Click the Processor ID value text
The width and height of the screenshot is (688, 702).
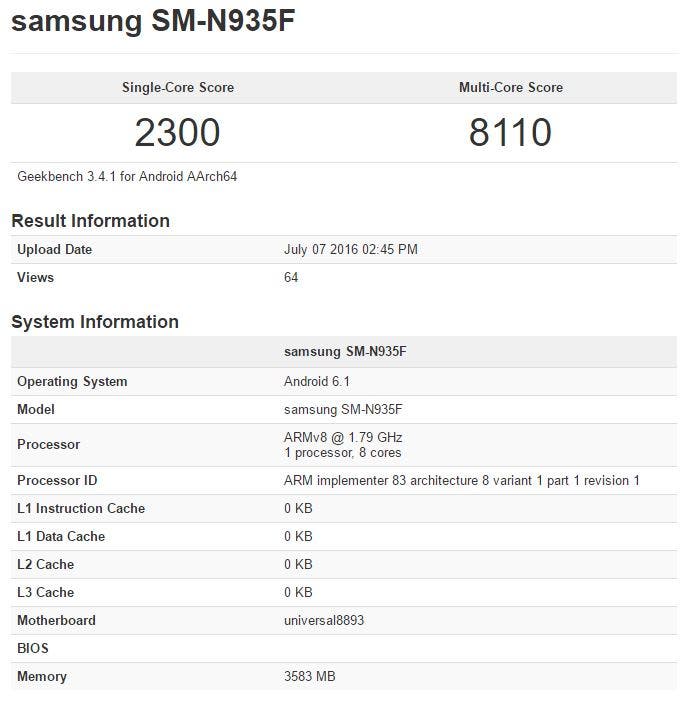click(462, 480)
